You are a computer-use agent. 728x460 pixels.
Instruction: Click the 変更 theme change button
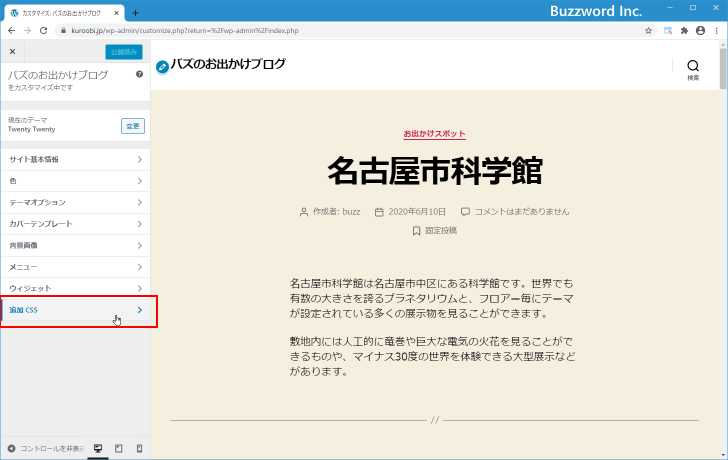(x=133, y=126)
